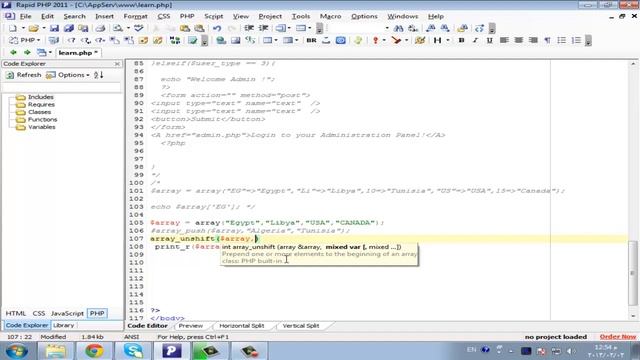Image resolution: width=640 pixels, height=360 pixels.
Task: Click the Undo arrow icon
Action: 217,28
